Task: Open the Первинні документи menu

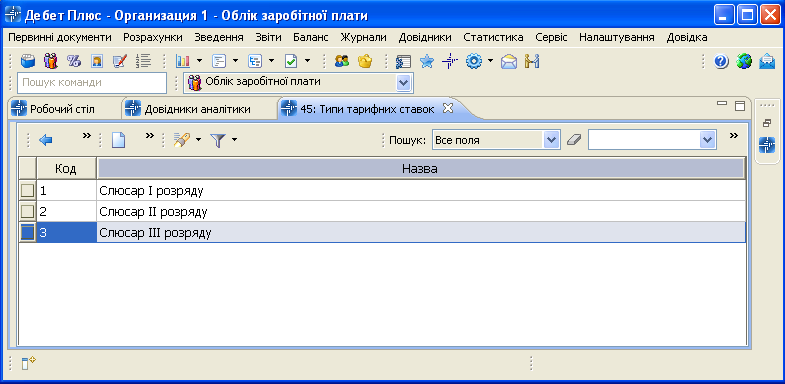Action: 60,37
